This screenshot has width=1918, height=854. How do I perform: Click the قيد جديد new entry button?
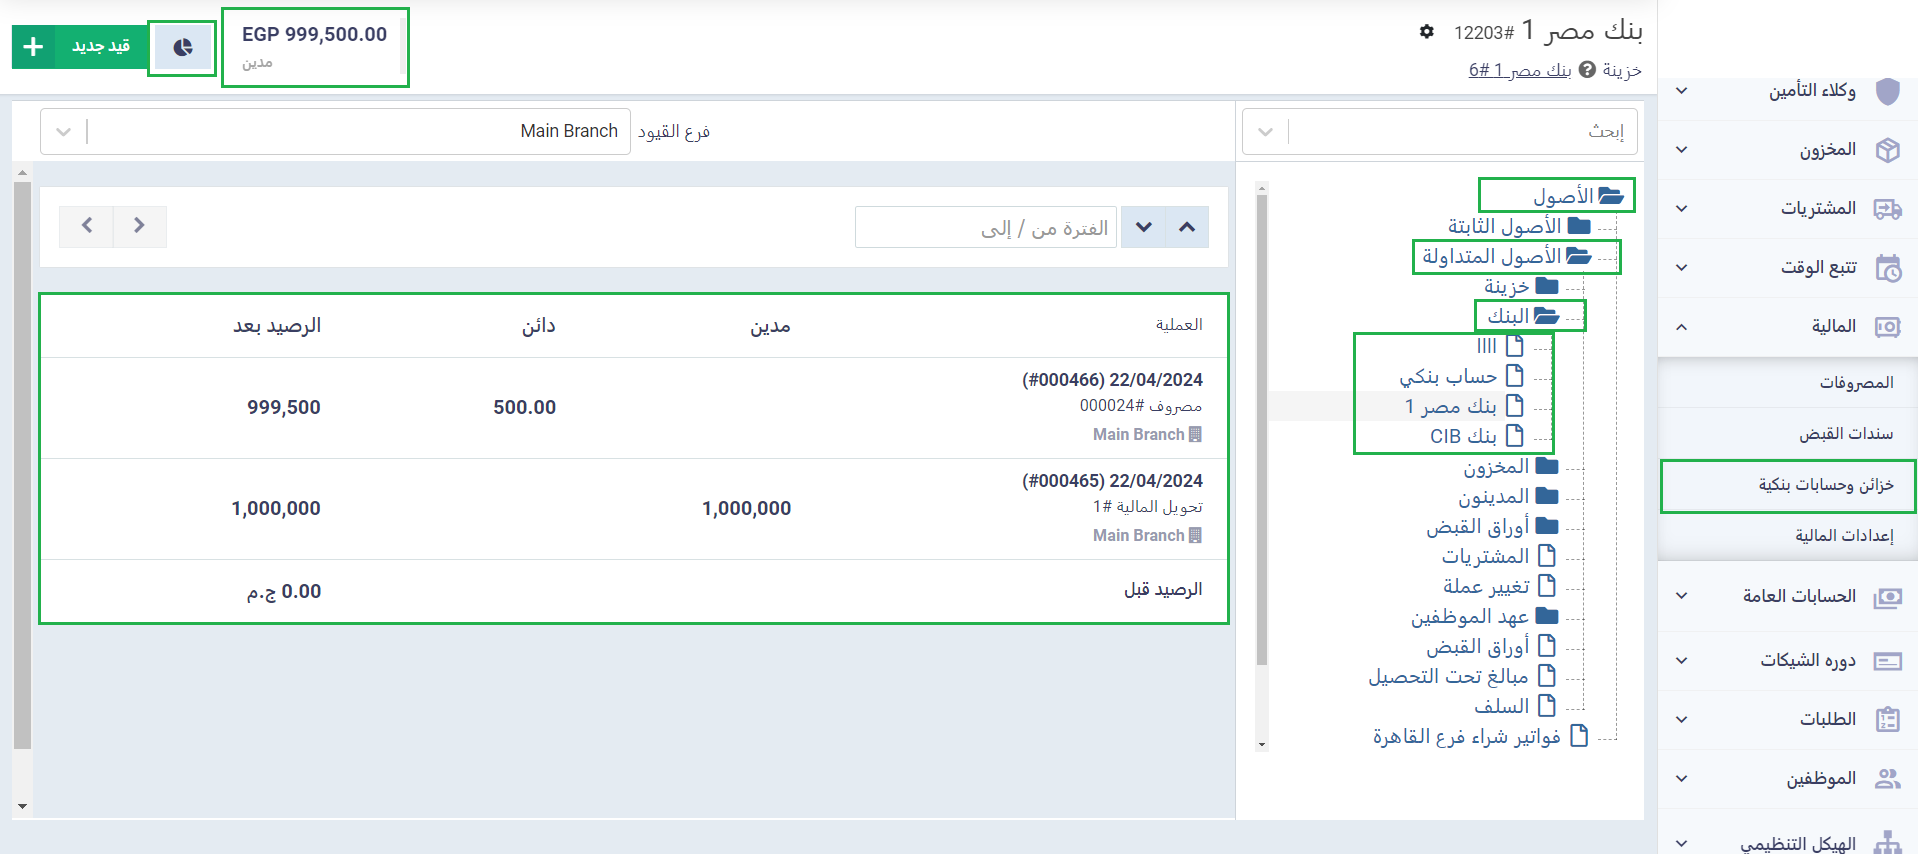[x=81, y=47]
